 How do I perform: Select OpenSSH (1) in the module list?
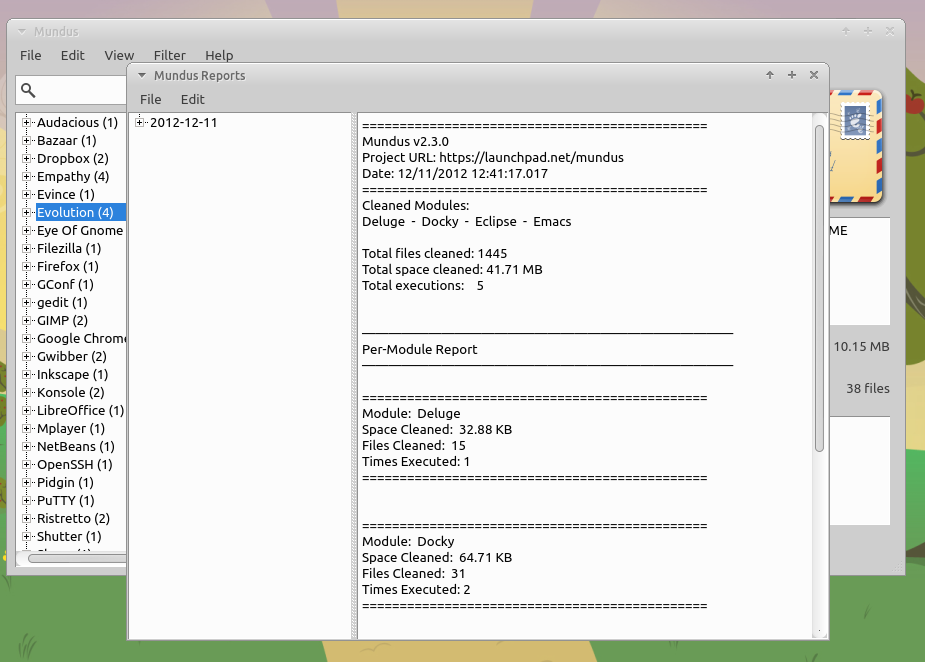tap(75, 464)
